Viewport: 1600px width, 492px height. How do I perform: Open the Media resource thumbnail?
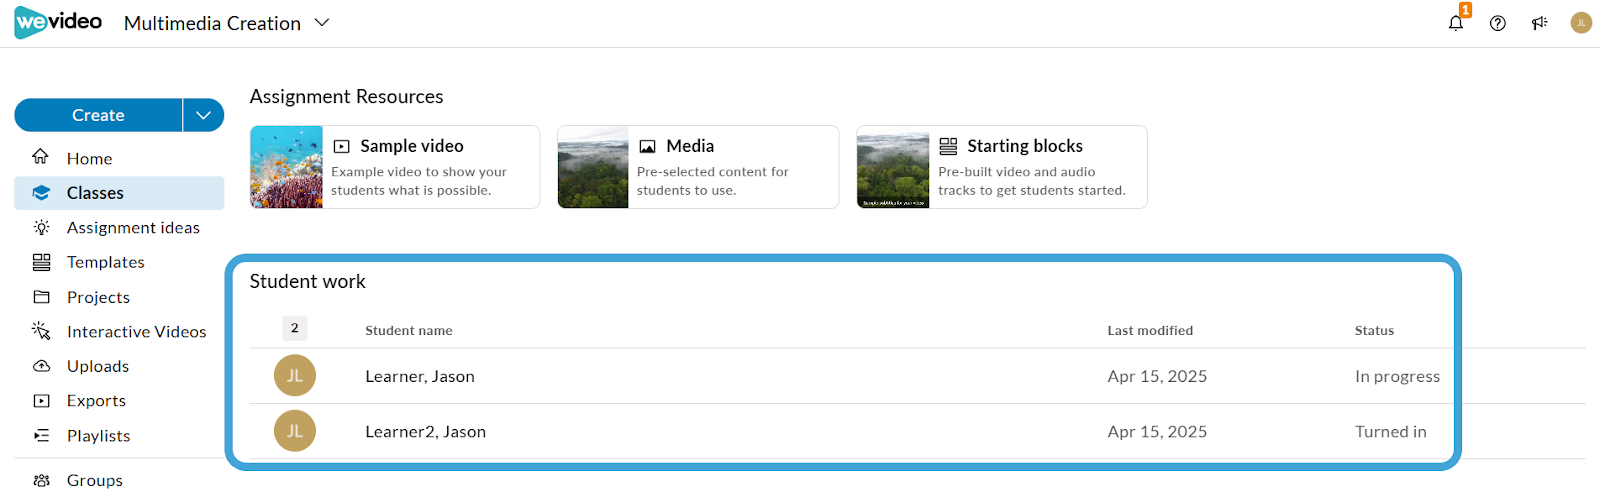coord(593,167)
